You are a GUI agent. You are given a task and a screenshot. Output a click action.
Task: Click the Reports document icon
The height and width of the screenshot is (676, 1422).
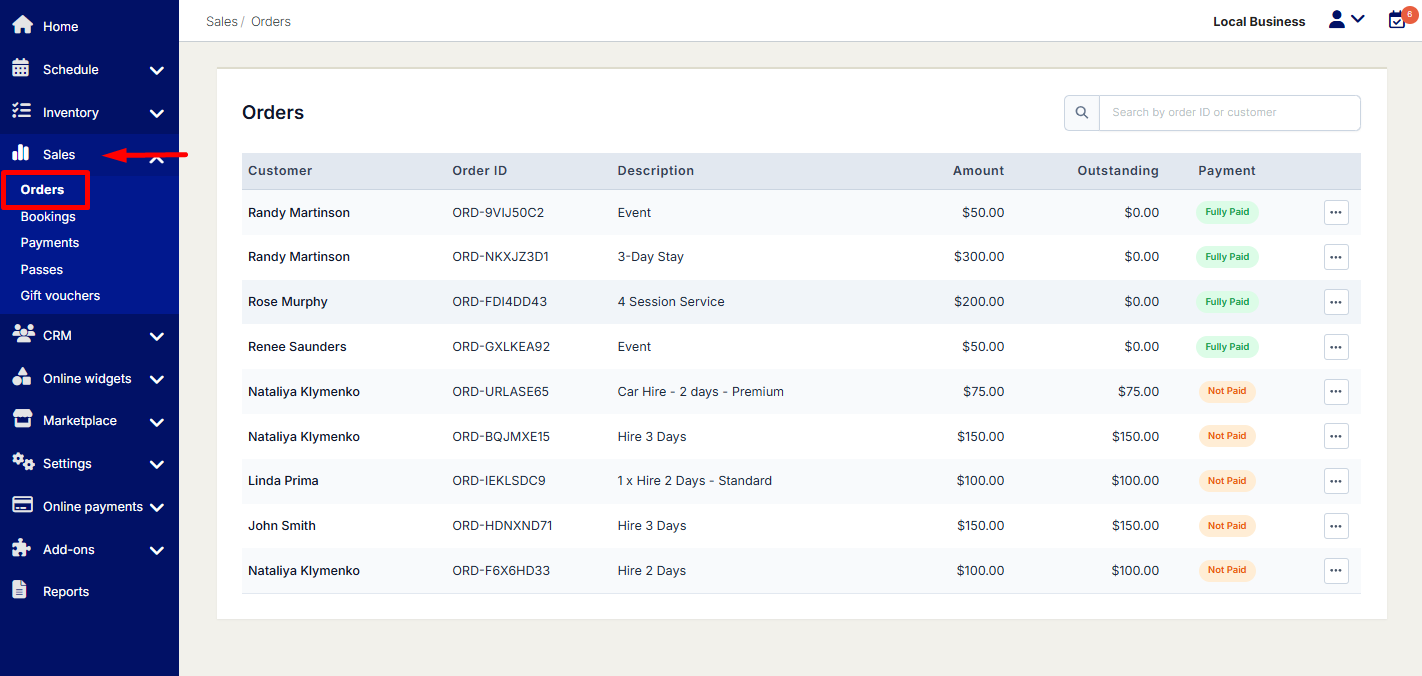(20, 590)
